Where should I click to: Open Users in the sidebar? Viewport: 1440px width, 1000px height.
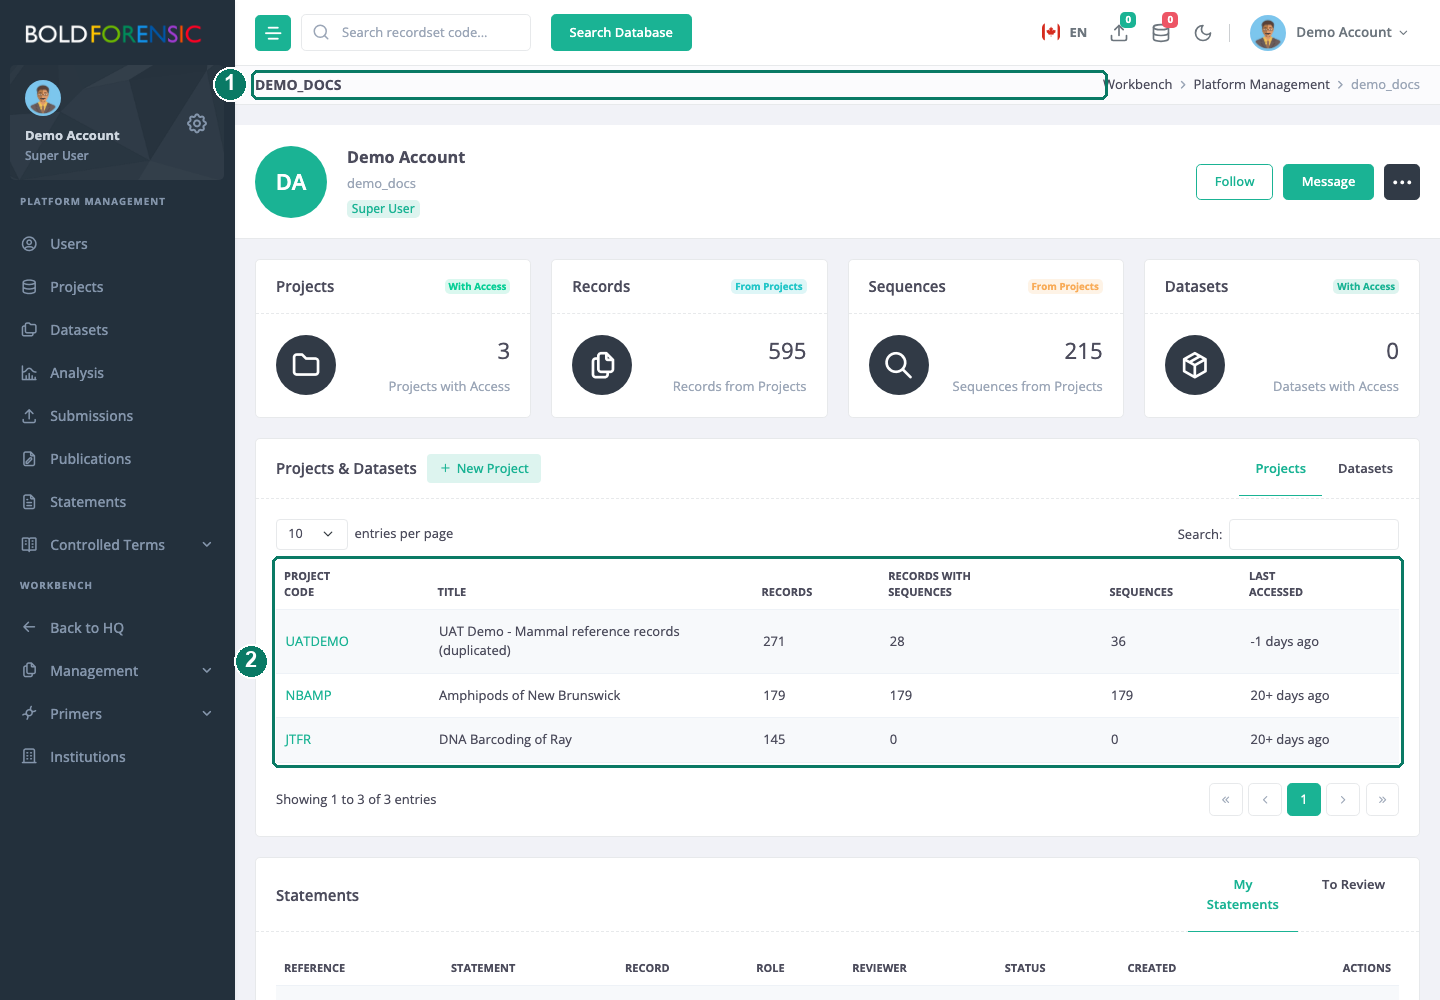[x=117, y=244]
